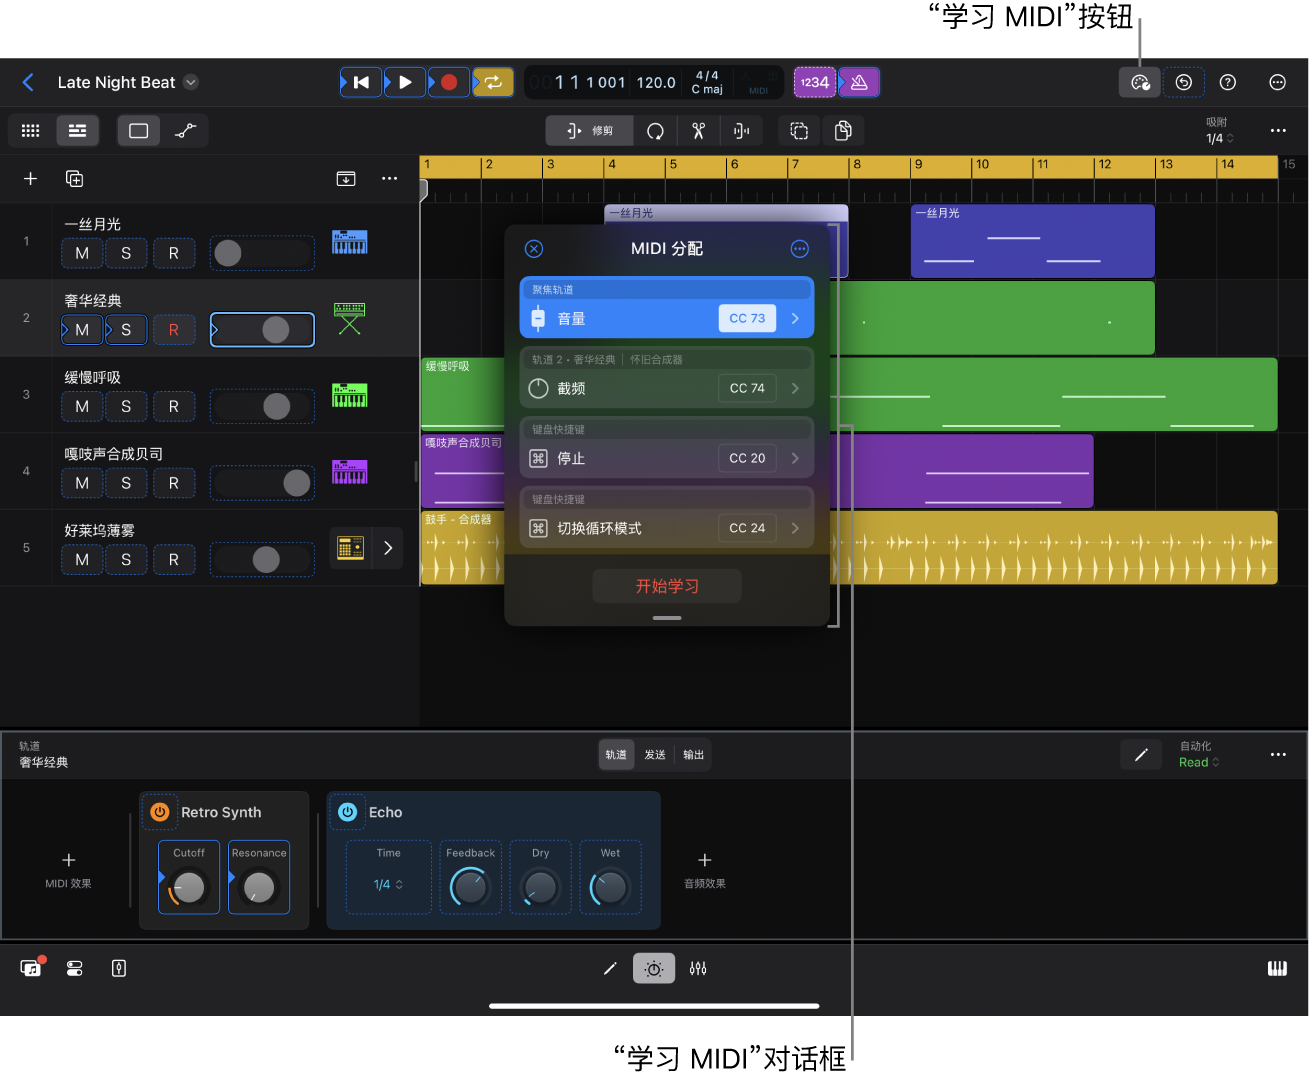Solo the 缓慢呼吸 track
The height and width of the screenshot is (1076, 1311).
[x=126, y=406]
